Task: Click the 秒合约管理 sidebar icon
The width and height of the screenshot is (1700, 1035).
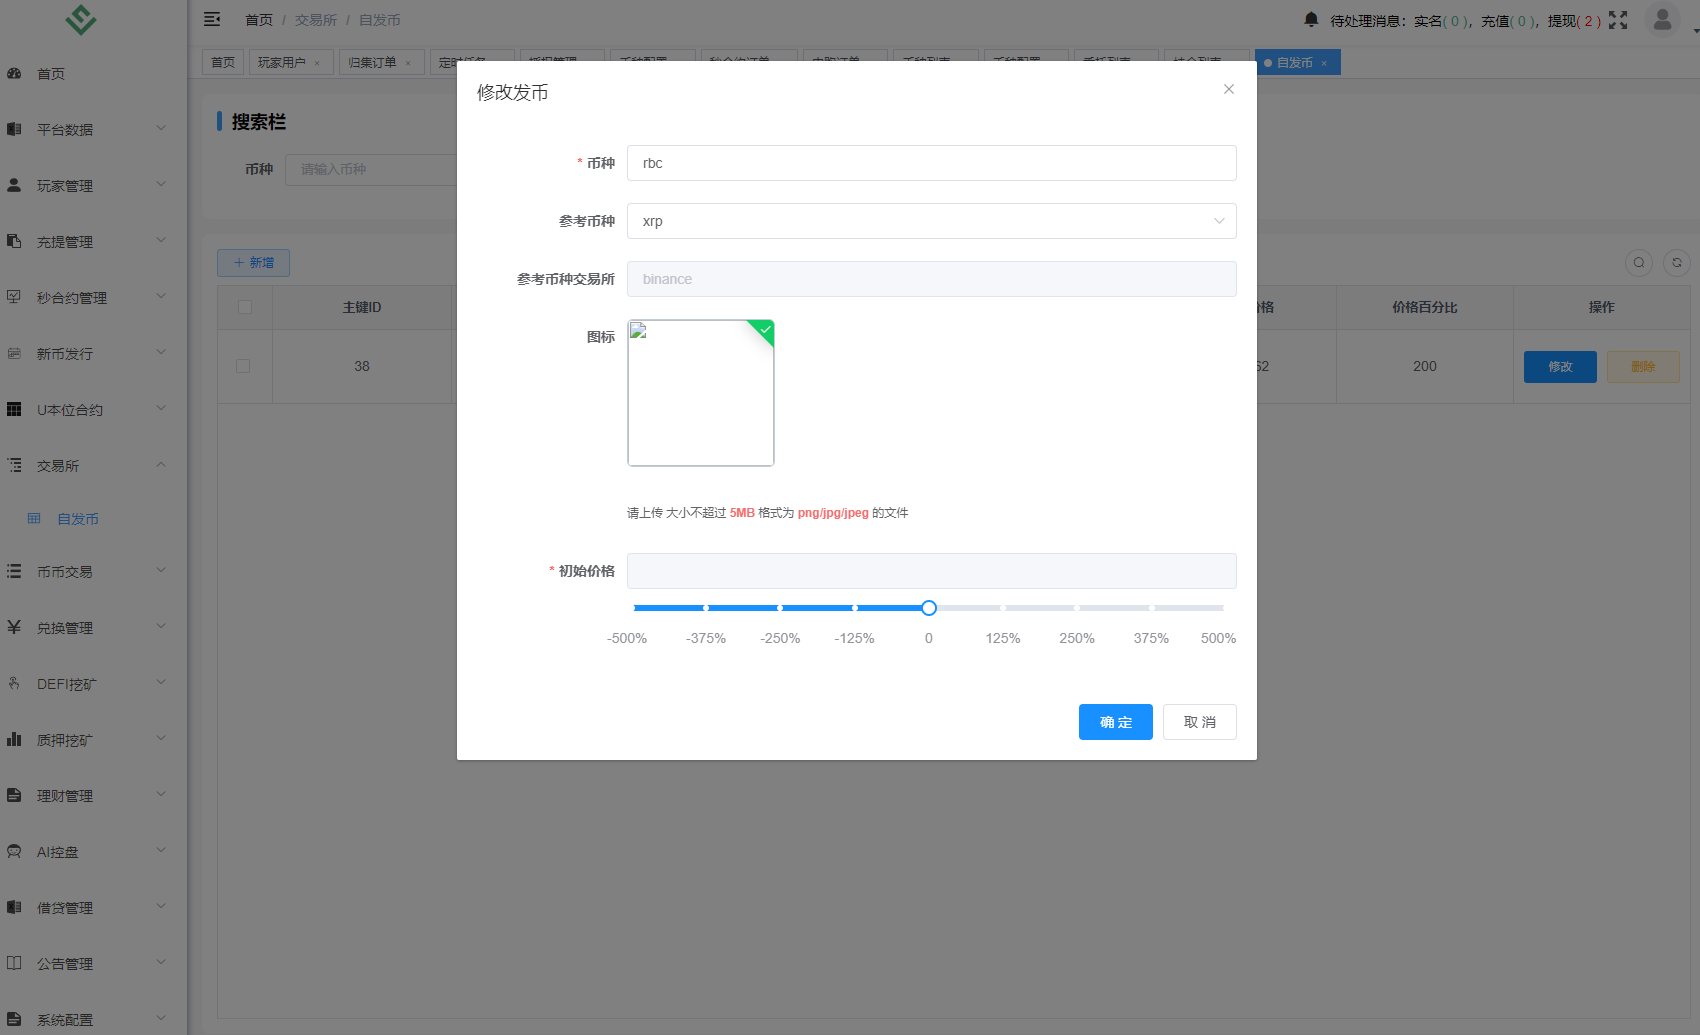Action: point(14,297)
